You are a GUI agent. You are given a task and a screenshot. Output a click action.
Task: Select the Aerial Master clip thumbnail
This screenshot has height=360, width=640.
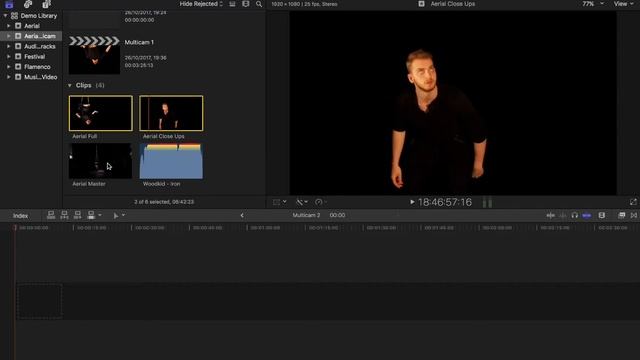(100, 161)
